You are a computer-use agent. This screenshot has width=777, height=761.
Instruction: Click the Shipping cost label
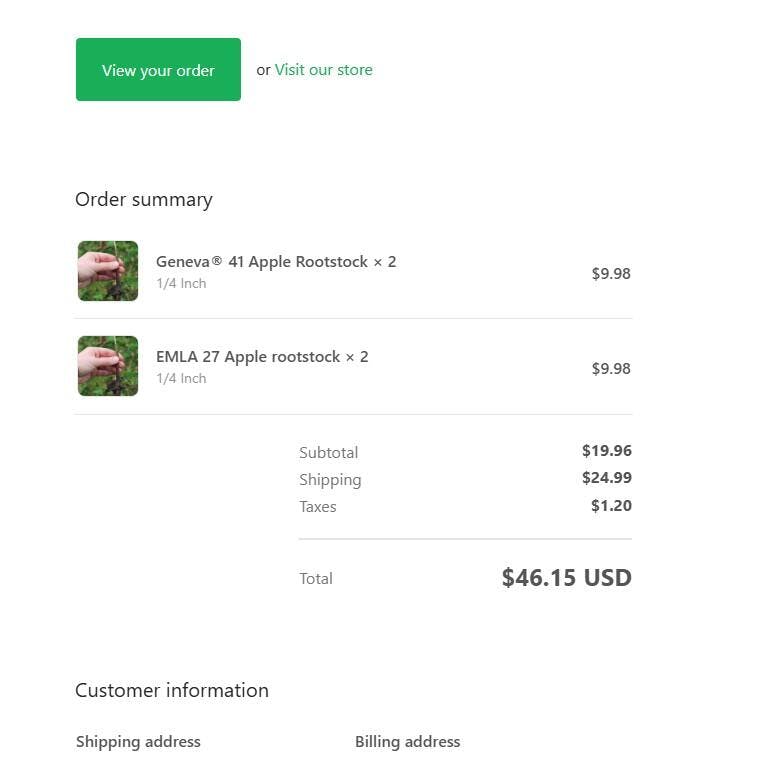[330, 479]
